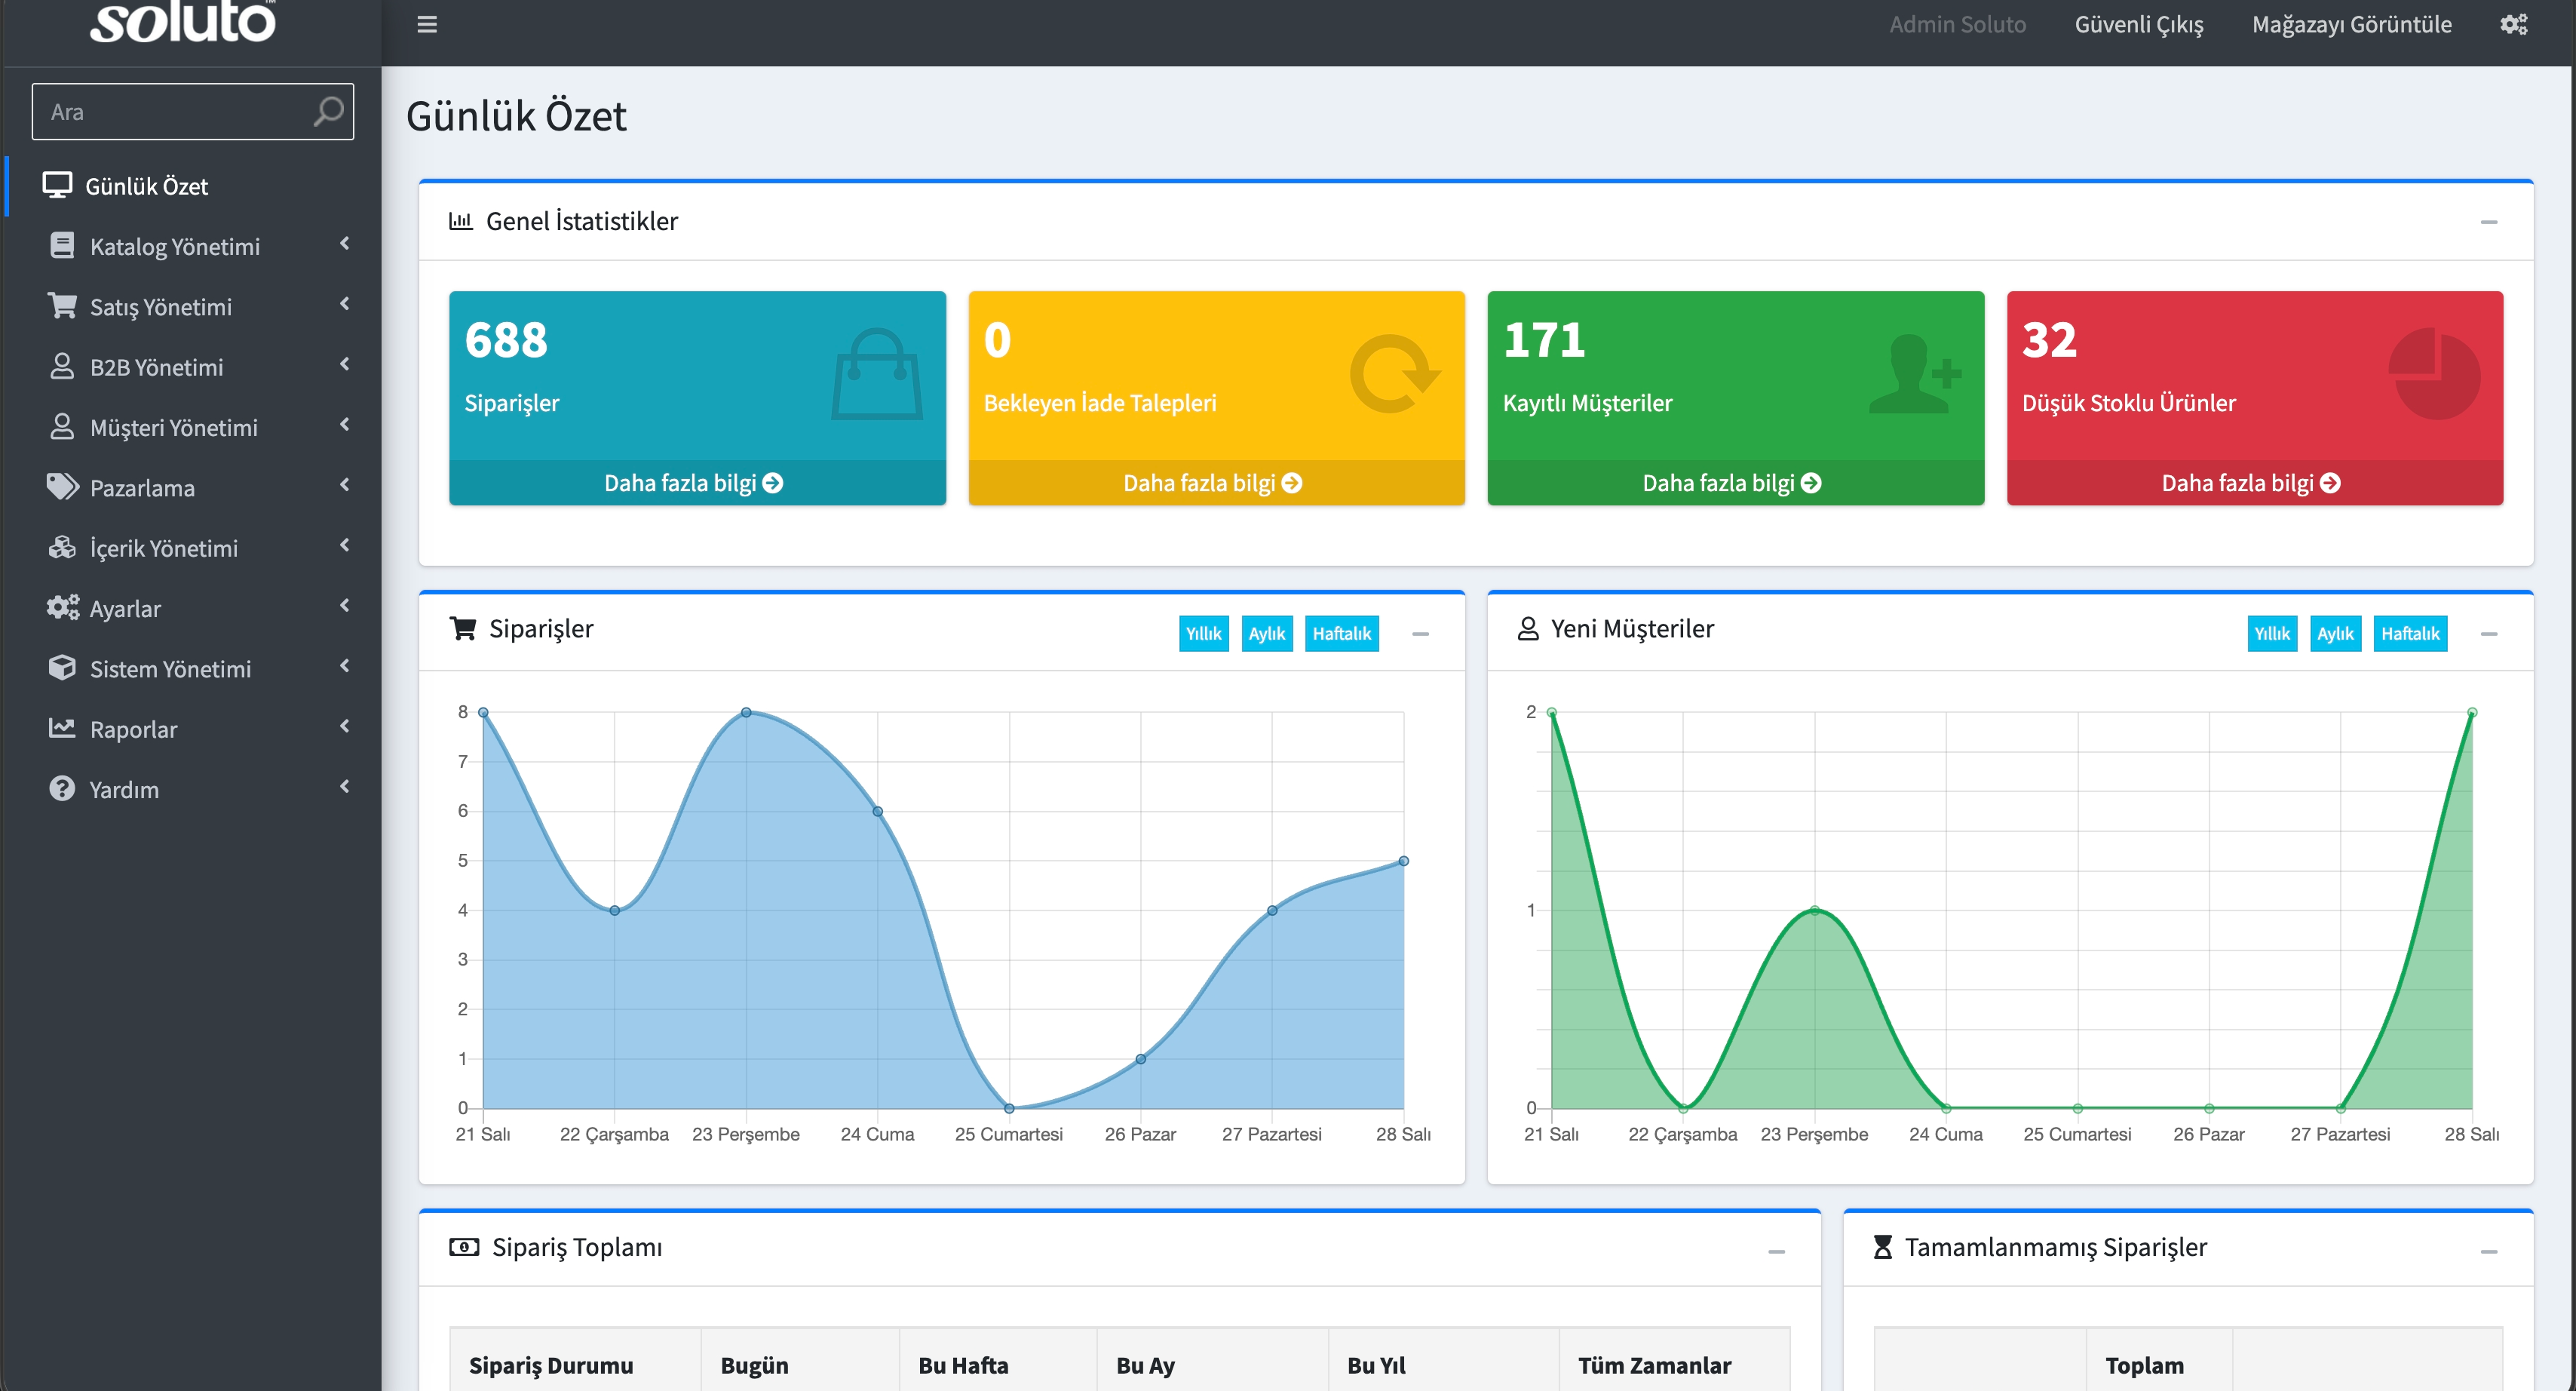Viewport: 2576px width, 1391px height.
Task: Click the 28 Salı data point in Yeni Müşteriler chart
Action: 2471,712
